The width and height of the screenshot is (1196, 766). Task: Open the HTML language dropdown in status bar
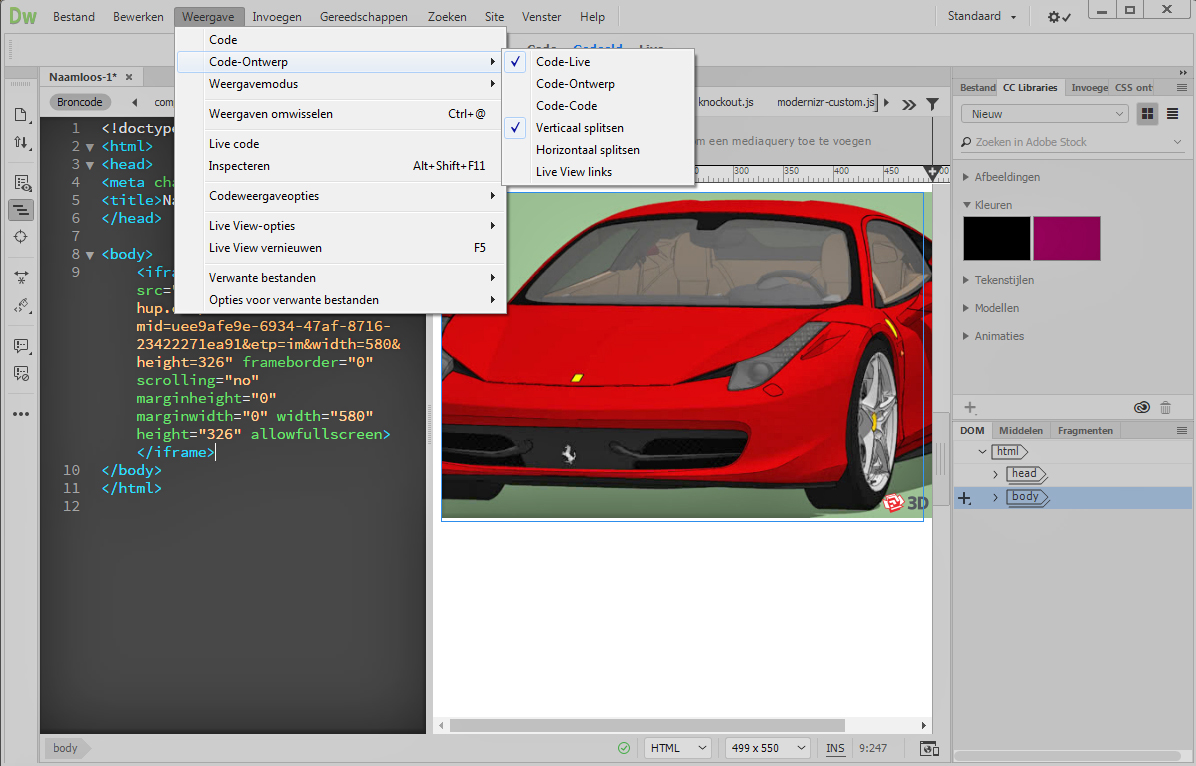pyautogui.click(x=678, y=748)
